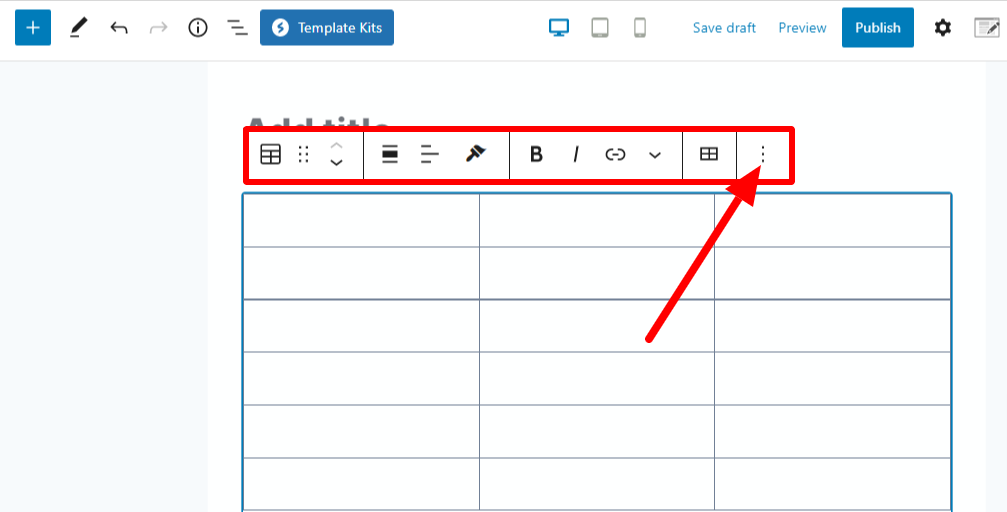Open the edit table menu icon
The image size is (1007, 512).
709,154
